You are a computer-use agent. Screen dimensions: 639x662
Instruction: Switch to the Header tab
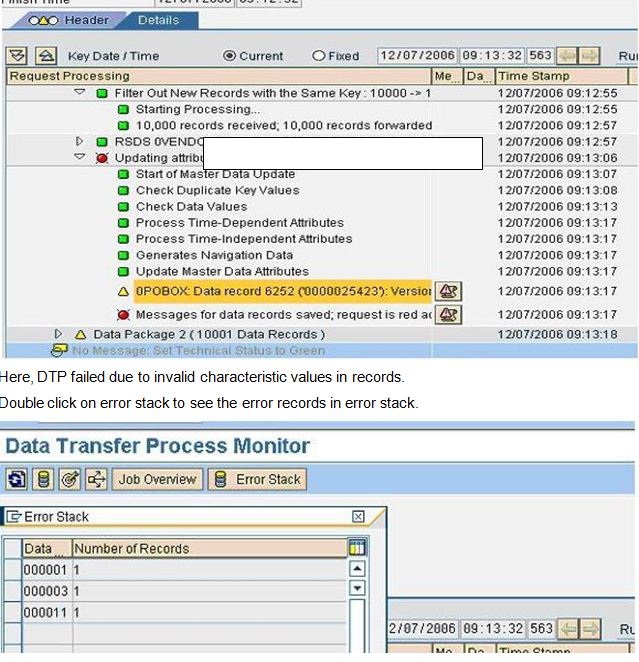pyautogui.click(x=68, y=20)
